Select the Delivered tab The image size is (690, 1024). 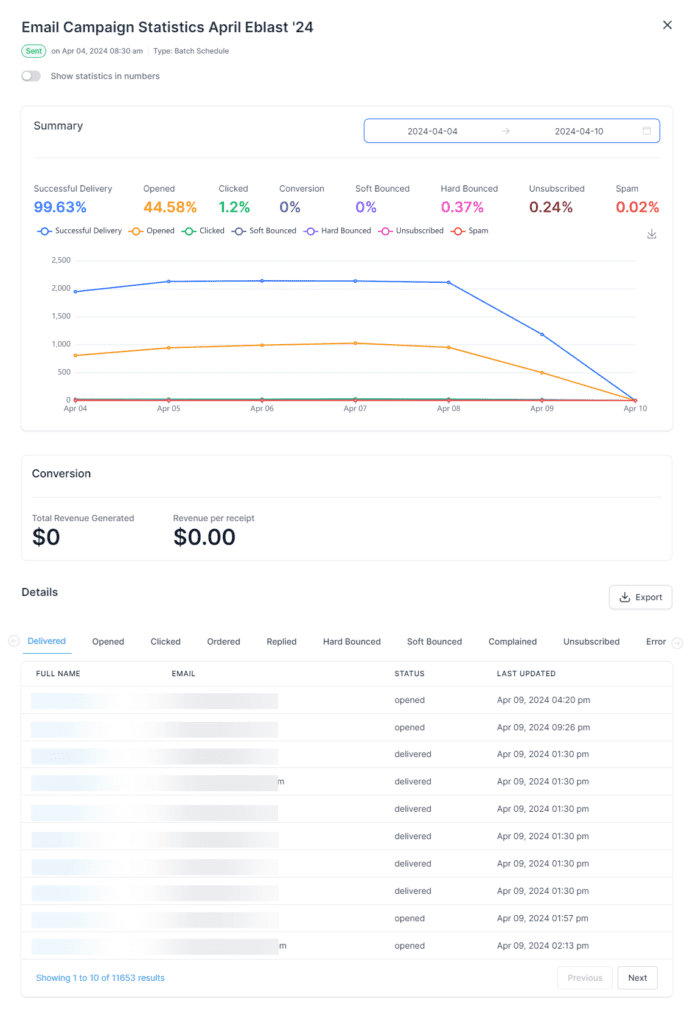pyautogui.click(x=46, y=641)
